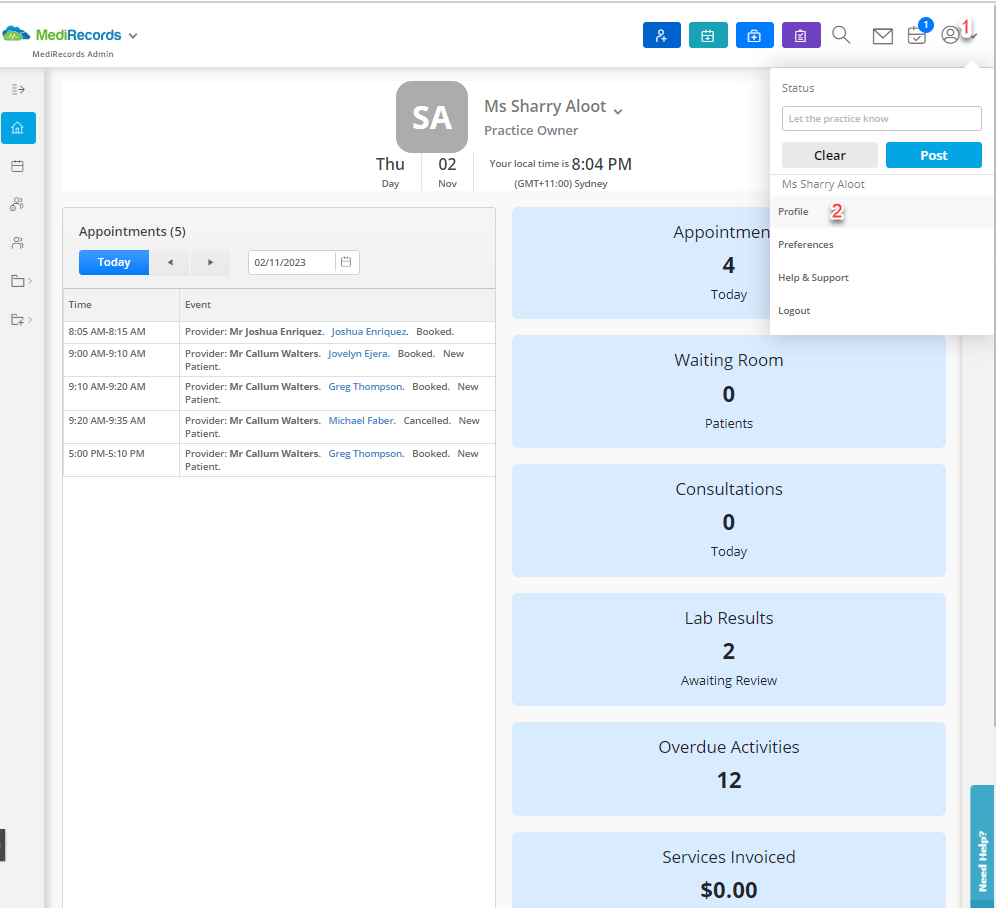Image resolution: width=996 pixels, height=908 pixels.
Task: Click the Waiting Room tile
Action: [x=729, y=391]
